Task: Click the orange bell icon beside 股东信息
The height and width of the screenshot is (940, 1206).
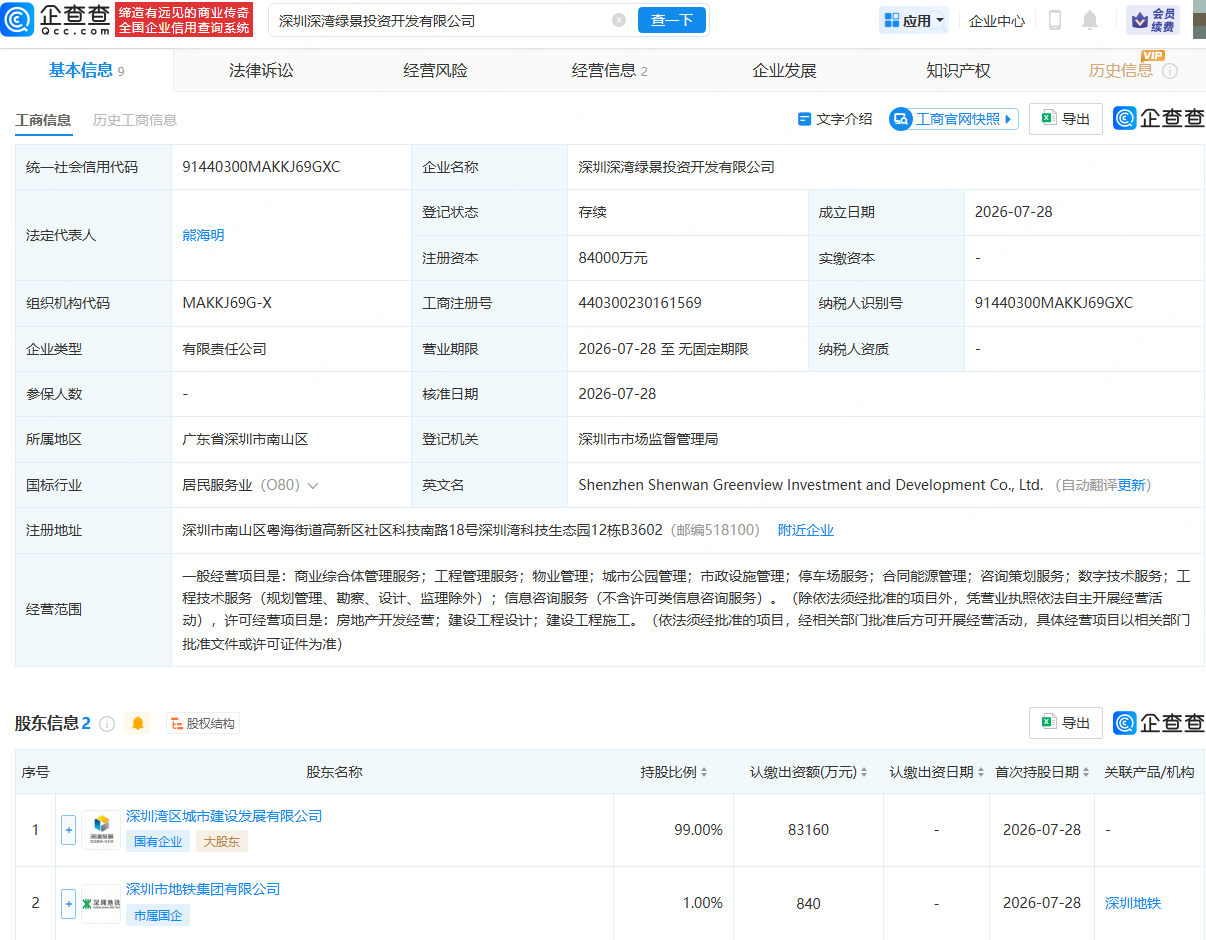Action: [x=138, y=723]
